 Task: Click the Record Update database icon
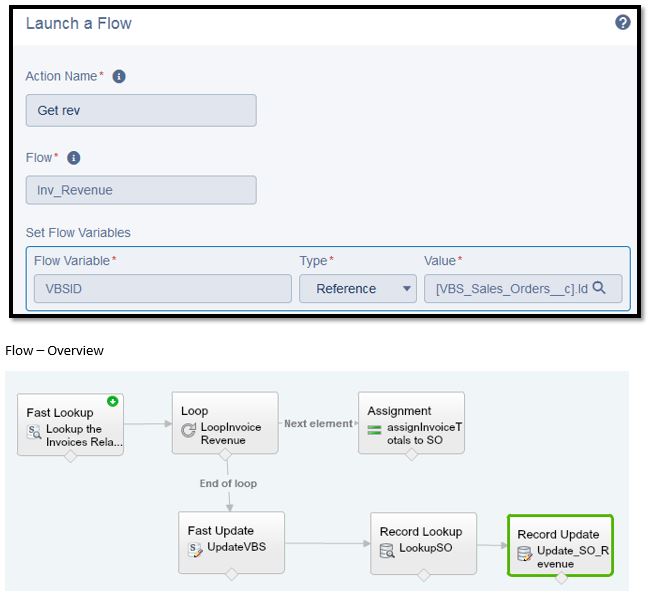coord(524,555)
